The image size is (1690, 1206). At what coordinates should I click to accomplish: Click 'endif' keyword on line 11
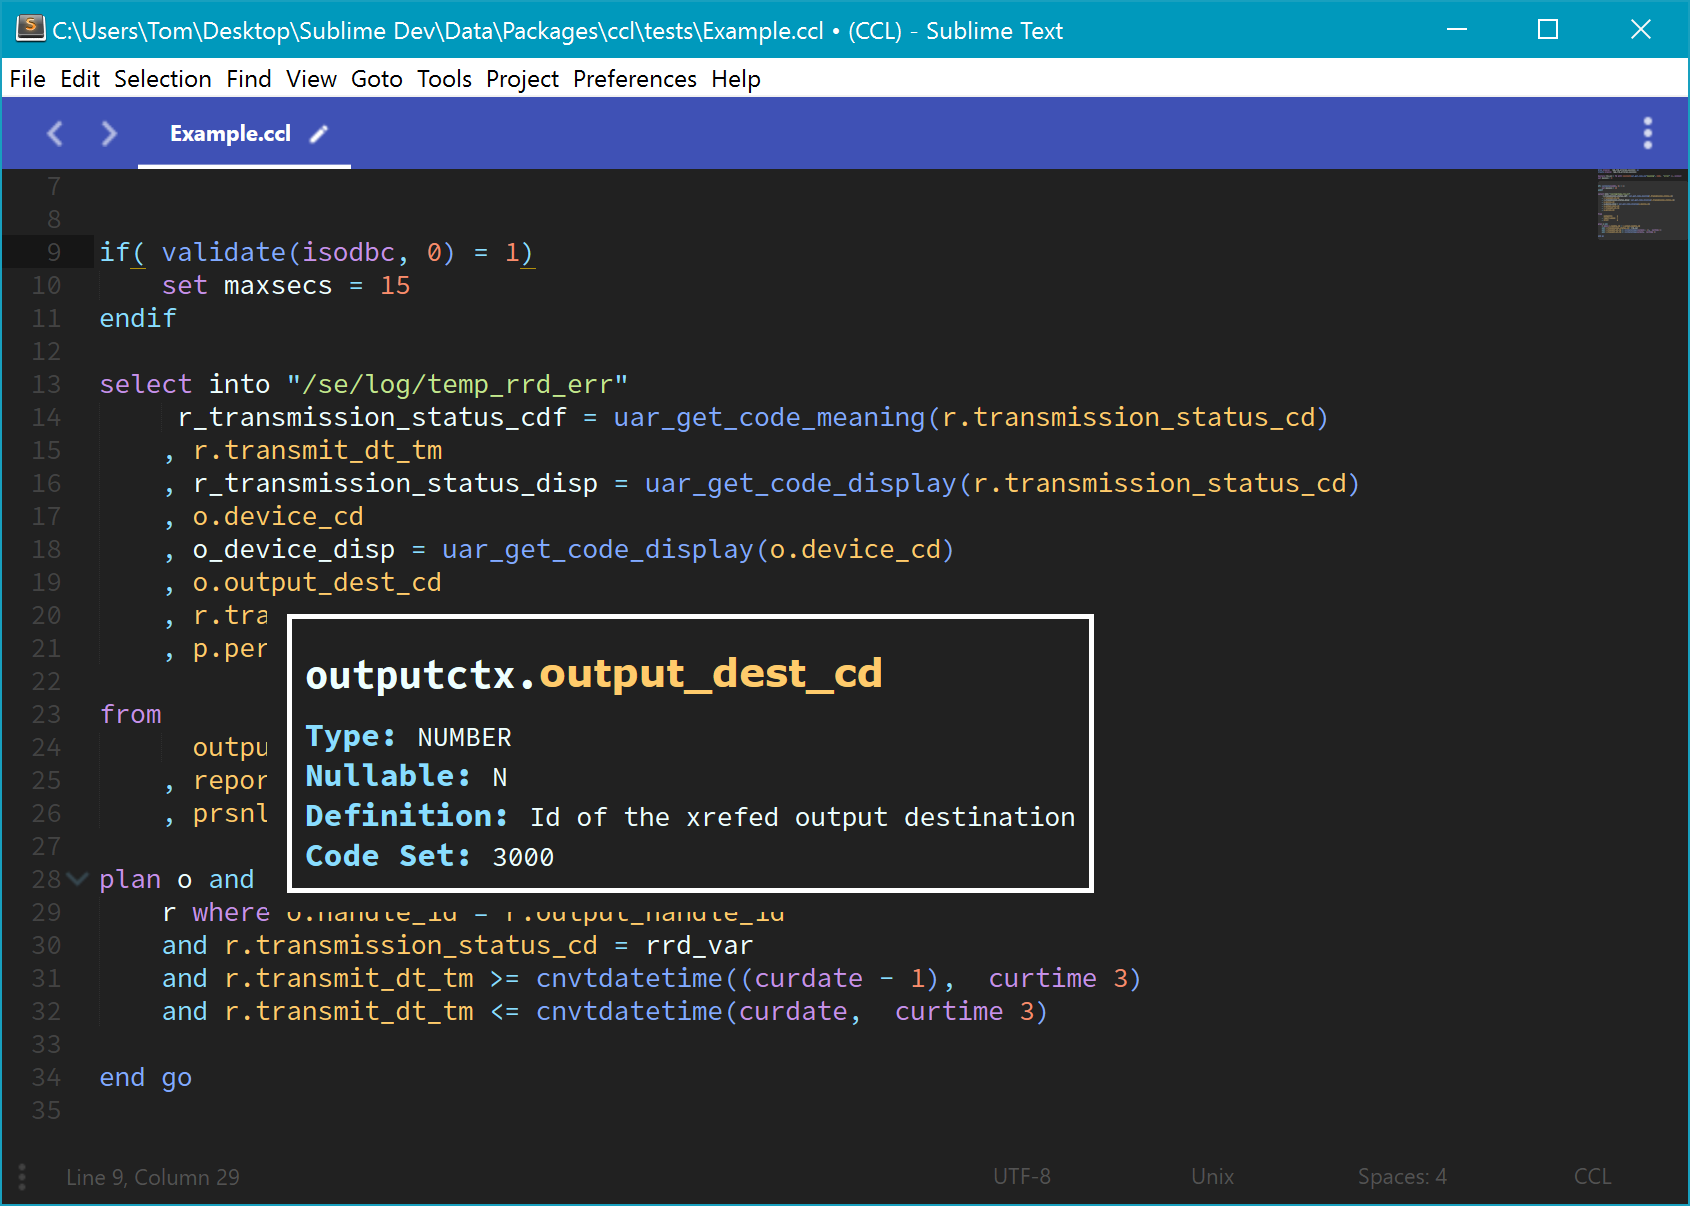[x=138, y=319]
